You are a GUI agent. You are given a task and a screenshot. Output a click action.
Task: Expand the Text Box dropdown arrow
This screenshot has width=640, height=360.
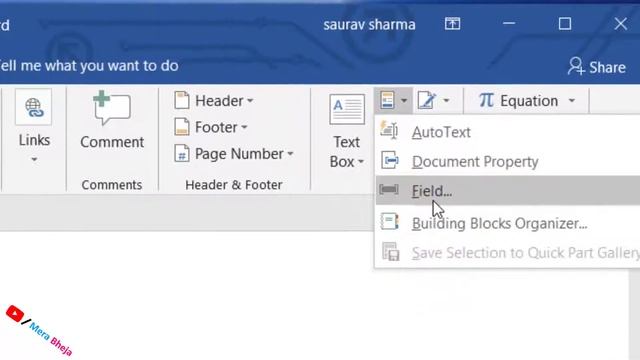tap(361, 162)
